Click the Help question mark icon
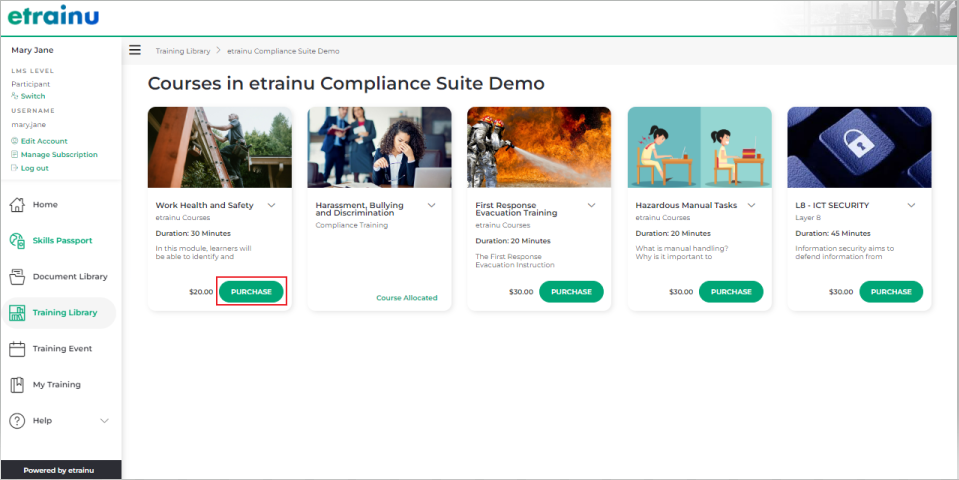The image size is (959, 480). pos(17,421)
